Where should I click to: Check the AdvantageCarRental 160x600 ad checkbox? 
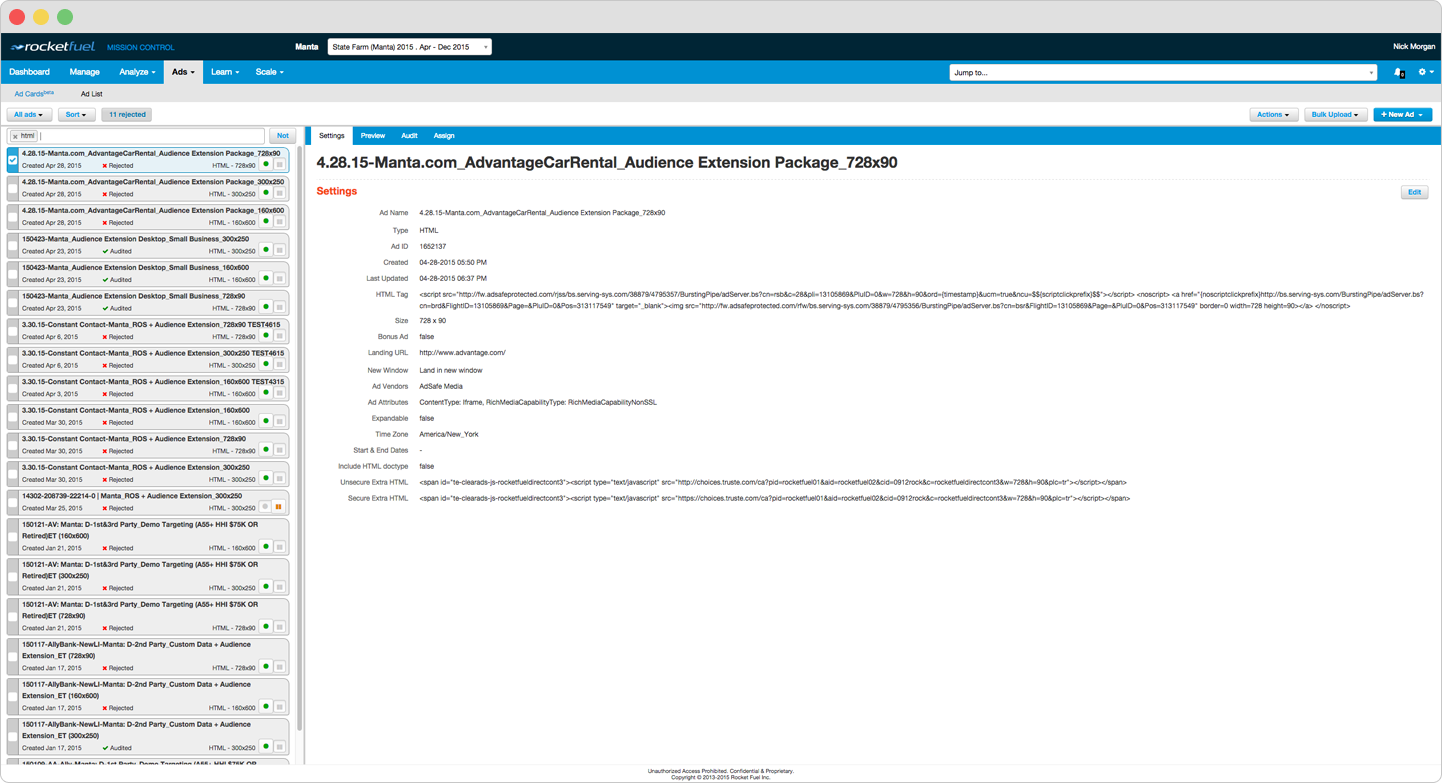pos(13,216)
